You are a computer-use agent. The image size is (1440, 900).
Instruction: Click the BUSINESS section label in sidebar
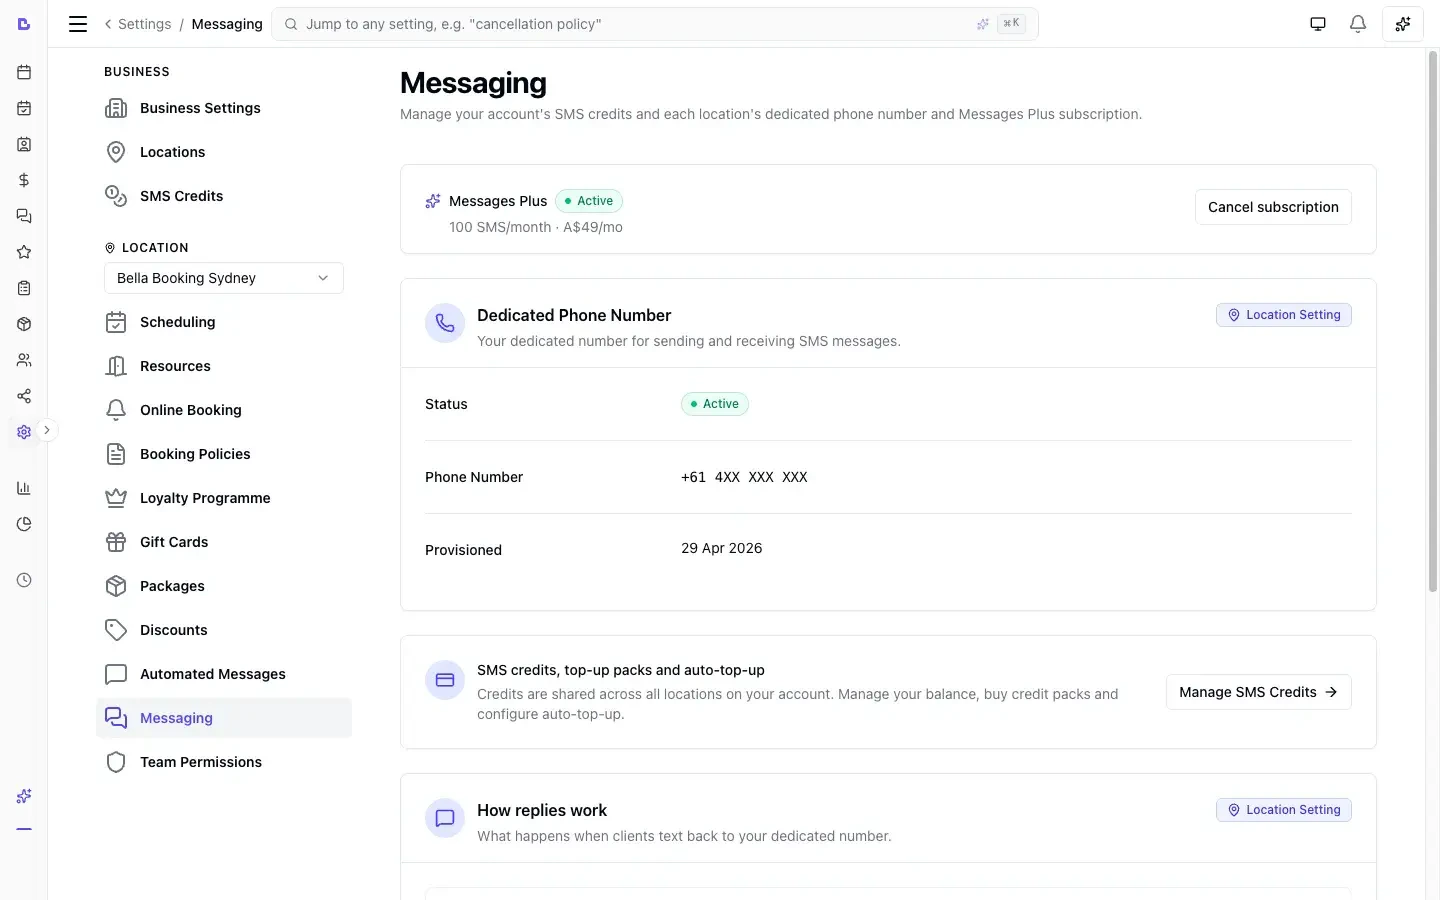(x=137, y=72)
